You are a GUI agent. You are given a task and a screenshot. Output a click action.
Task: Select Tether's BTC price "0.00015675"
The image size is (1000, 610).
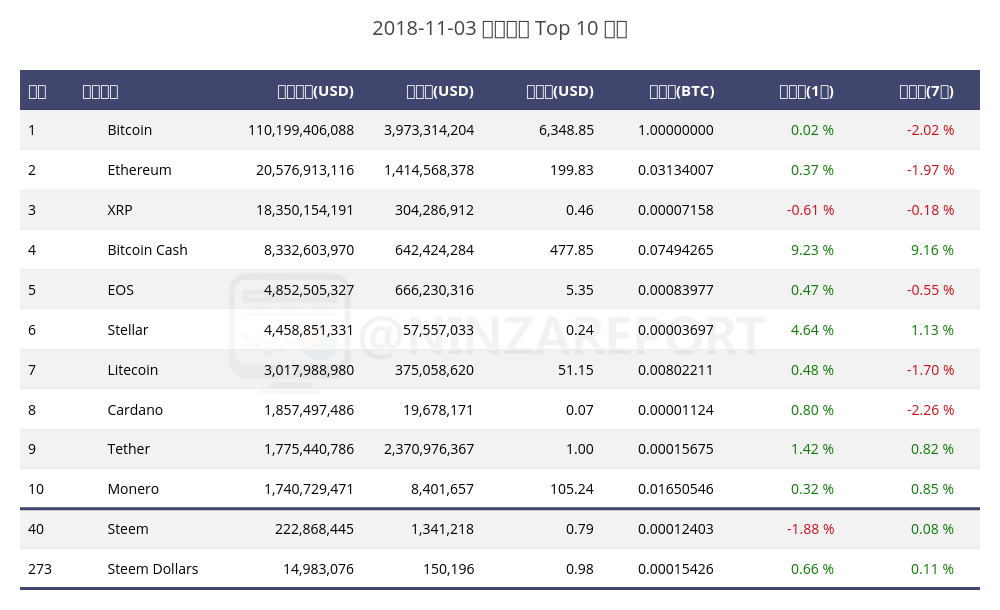coord(675,449)
